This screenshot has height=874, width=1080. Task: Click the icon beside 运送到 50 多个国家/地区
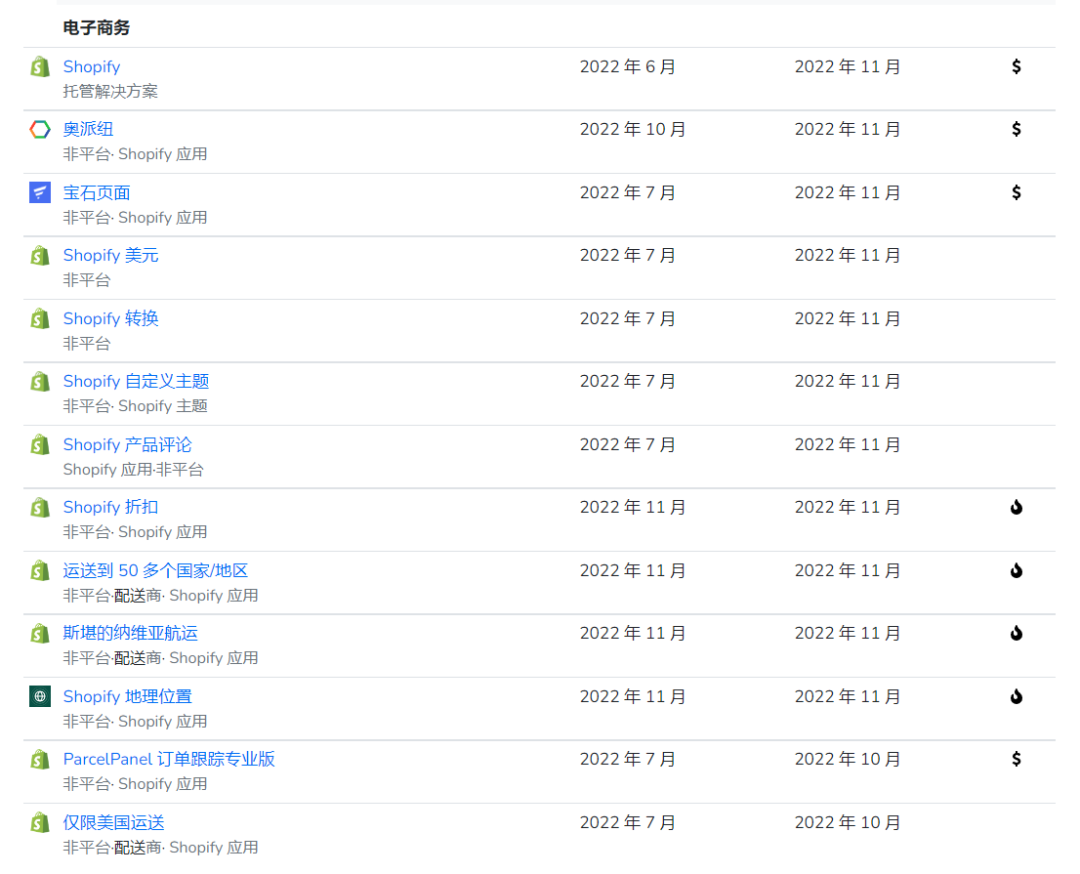point(40,571)
